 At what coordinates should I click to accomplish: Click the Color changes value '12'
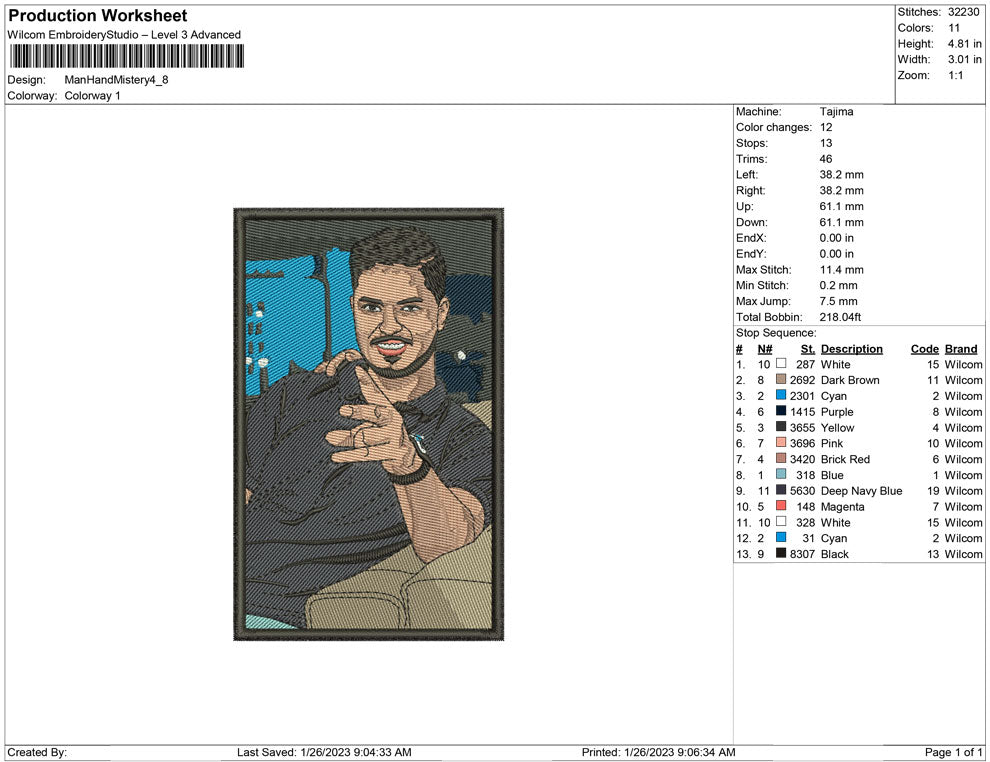tap(826, 128)
